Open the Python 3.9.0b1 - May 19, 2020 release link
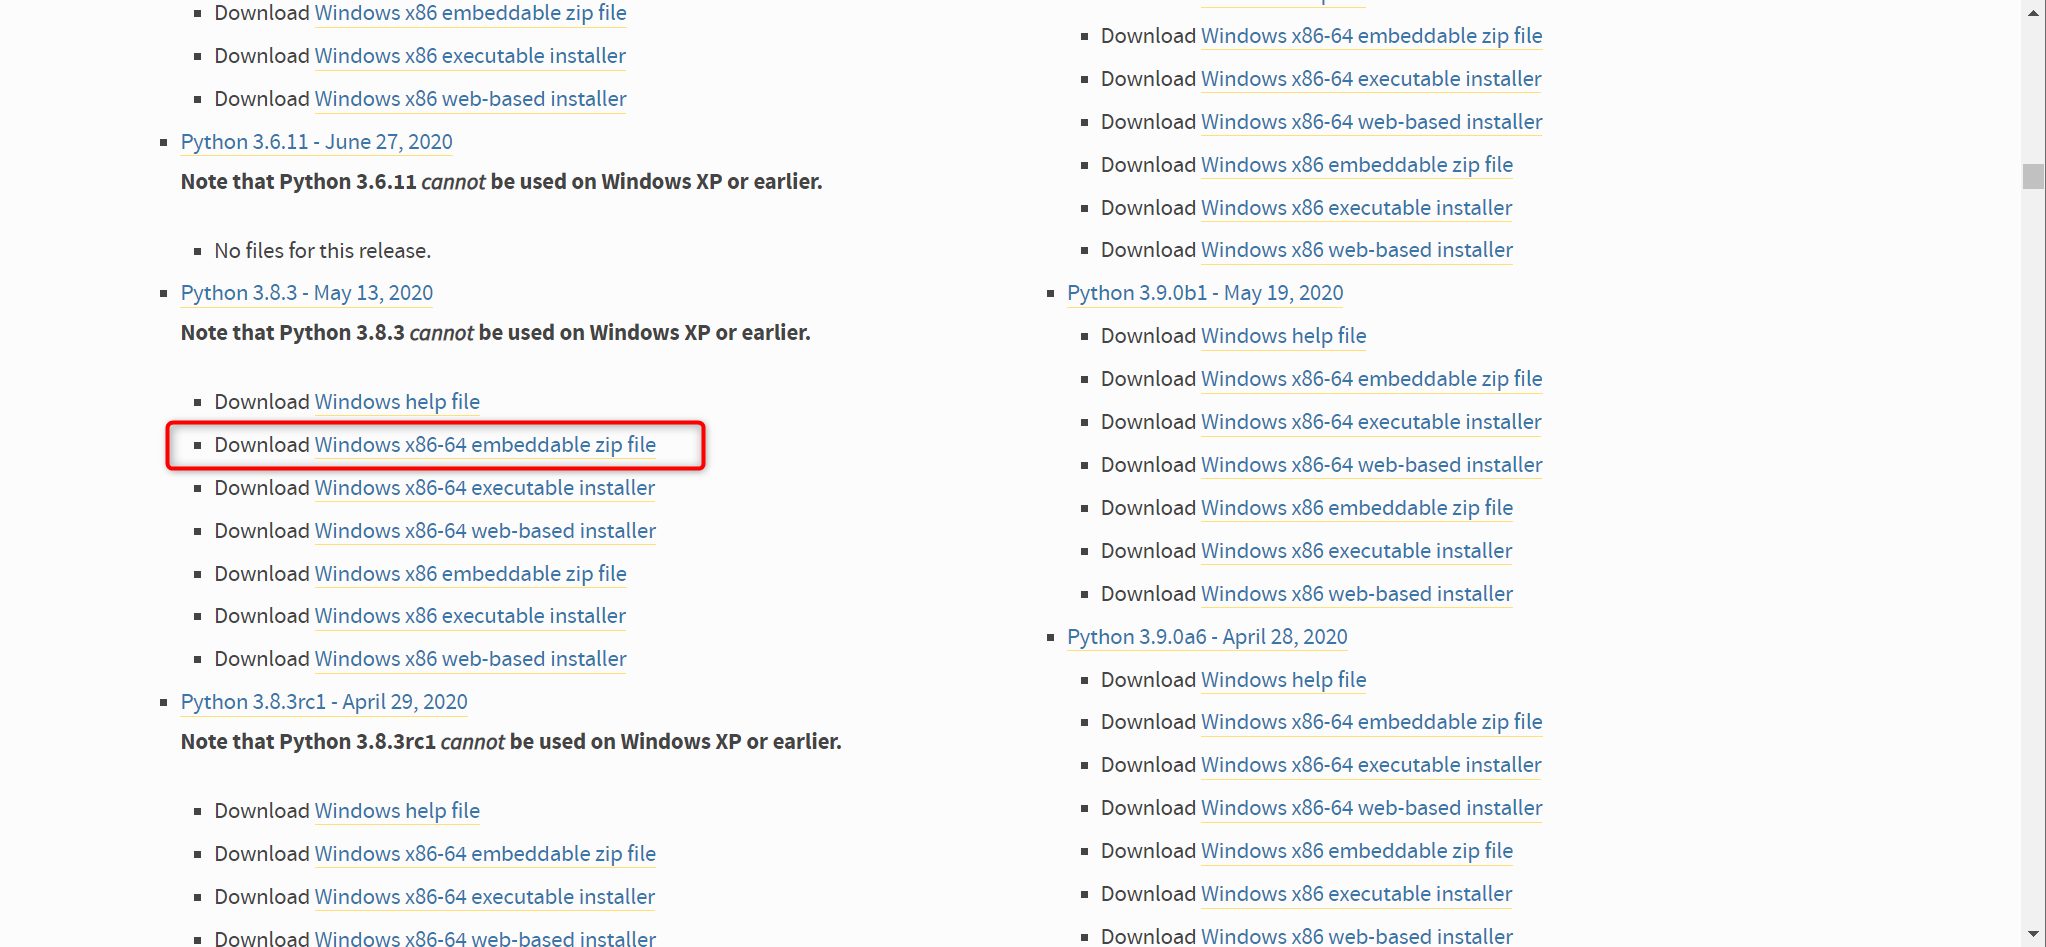This screenshot has height=947, width=2046. click(x=1205, y=293)
